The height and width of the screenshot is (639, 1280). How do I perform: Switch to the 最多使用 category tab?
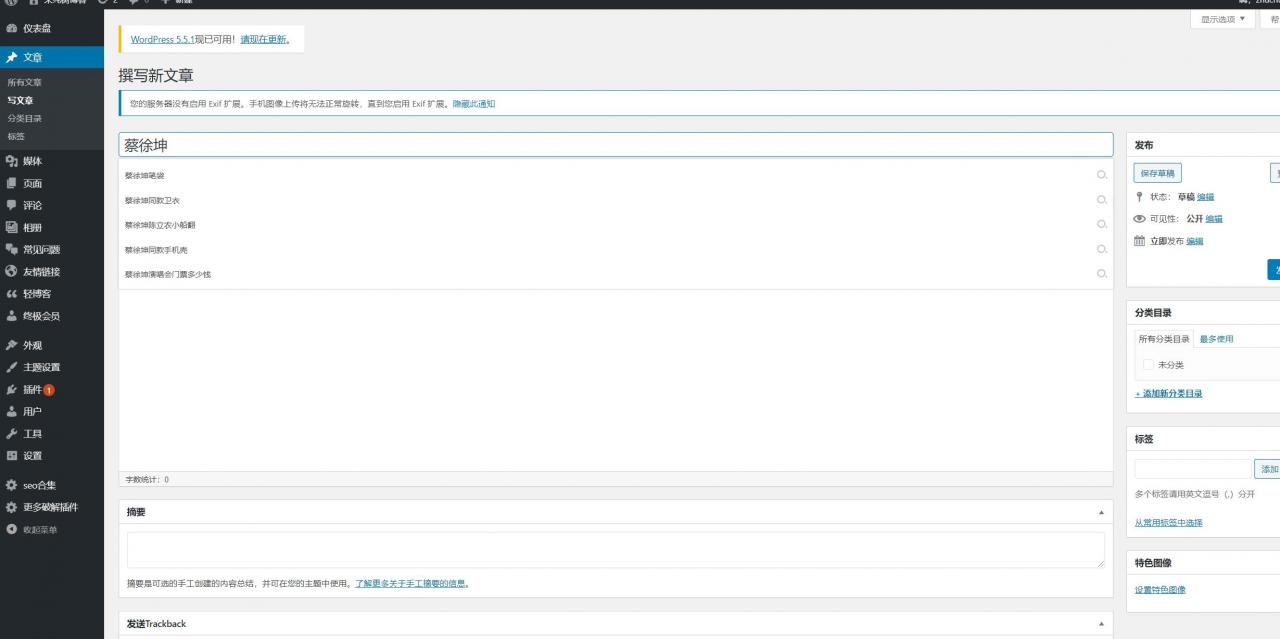tap(1216, 339)
